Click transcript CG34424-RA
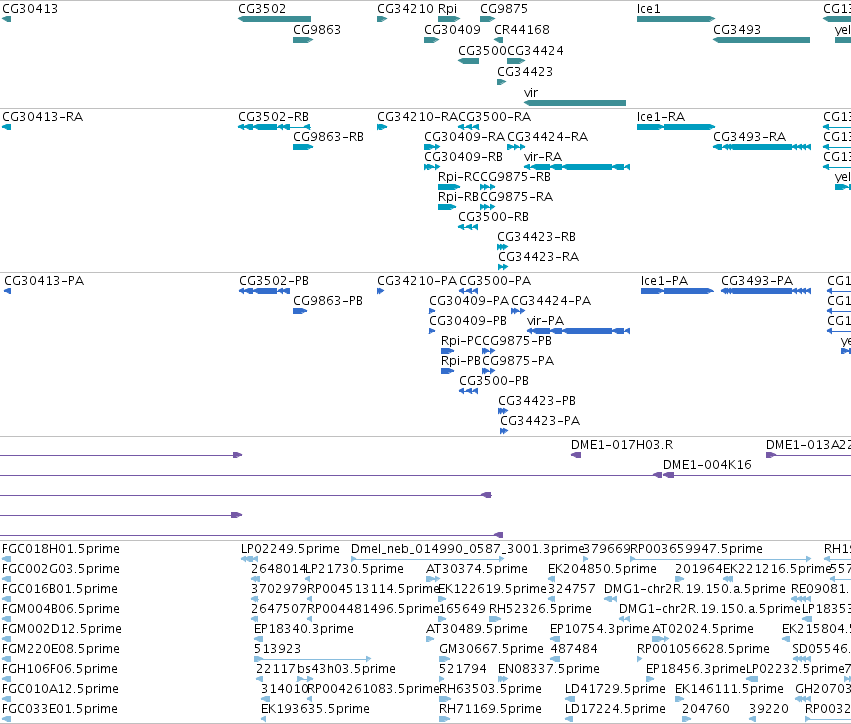This screenshot has height=724, width=851. (548, 137)
